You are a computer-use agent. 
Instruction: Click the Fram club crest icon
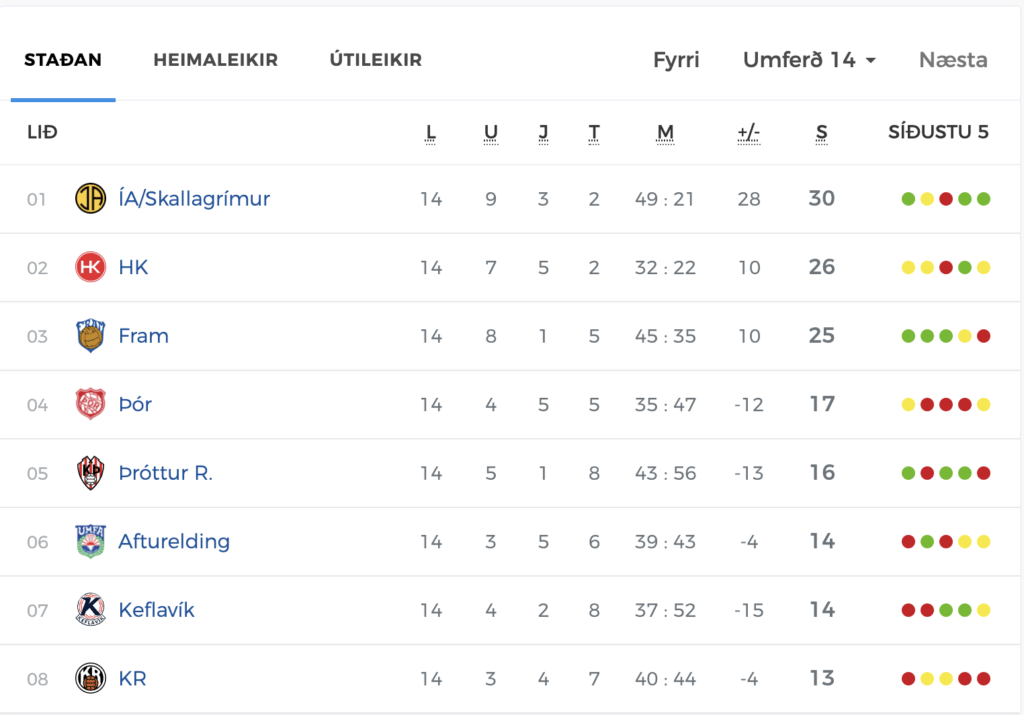tap(90, 336)
